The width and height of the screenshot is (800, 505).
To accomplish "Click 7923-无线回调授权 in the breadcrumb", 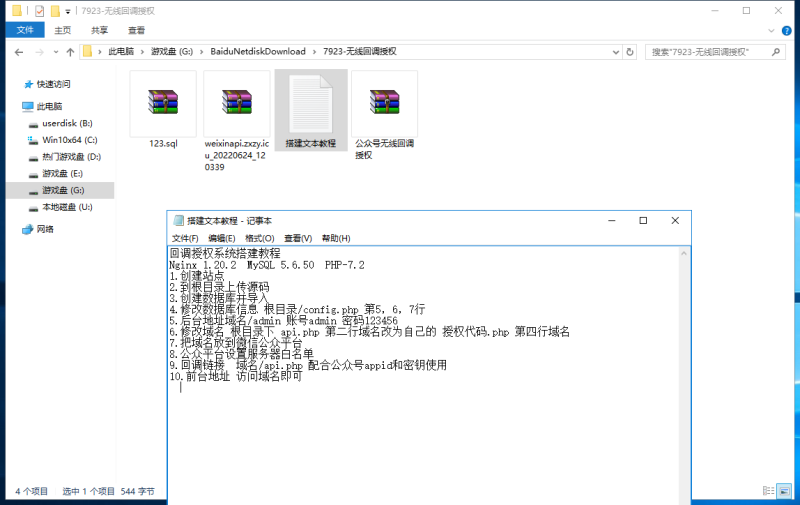I will tap(360, 52).
